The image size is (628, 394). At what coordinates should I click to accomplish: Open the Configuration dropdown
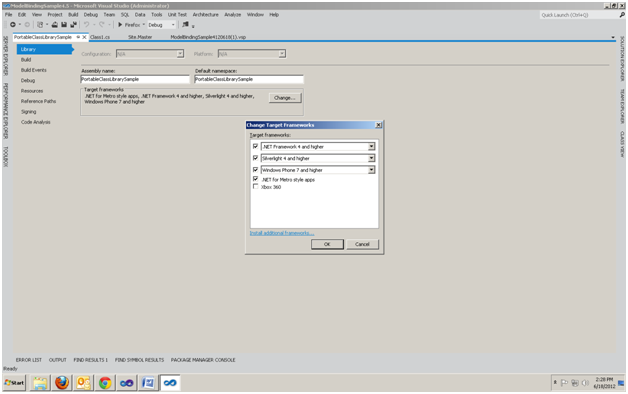pyautogui.click(x=180, y=54)
